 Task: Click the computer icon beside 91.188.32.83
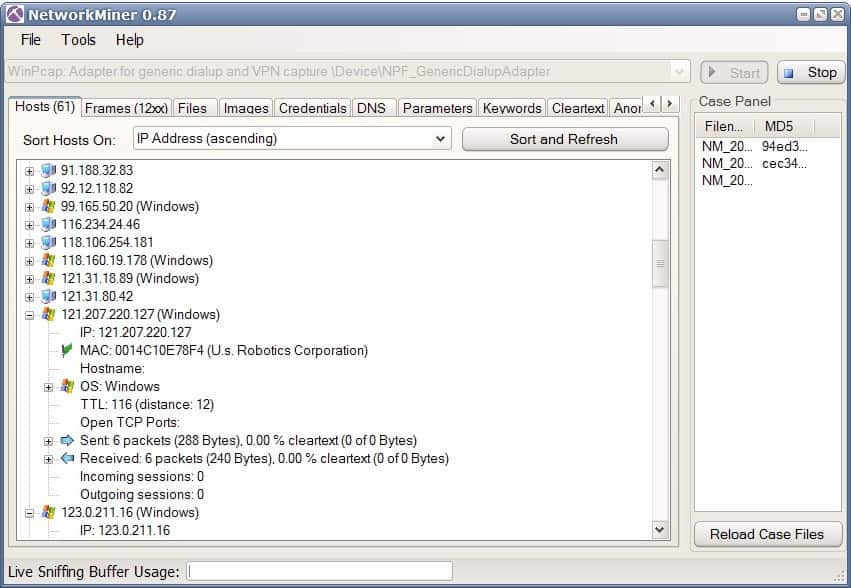tap(48, 170)
